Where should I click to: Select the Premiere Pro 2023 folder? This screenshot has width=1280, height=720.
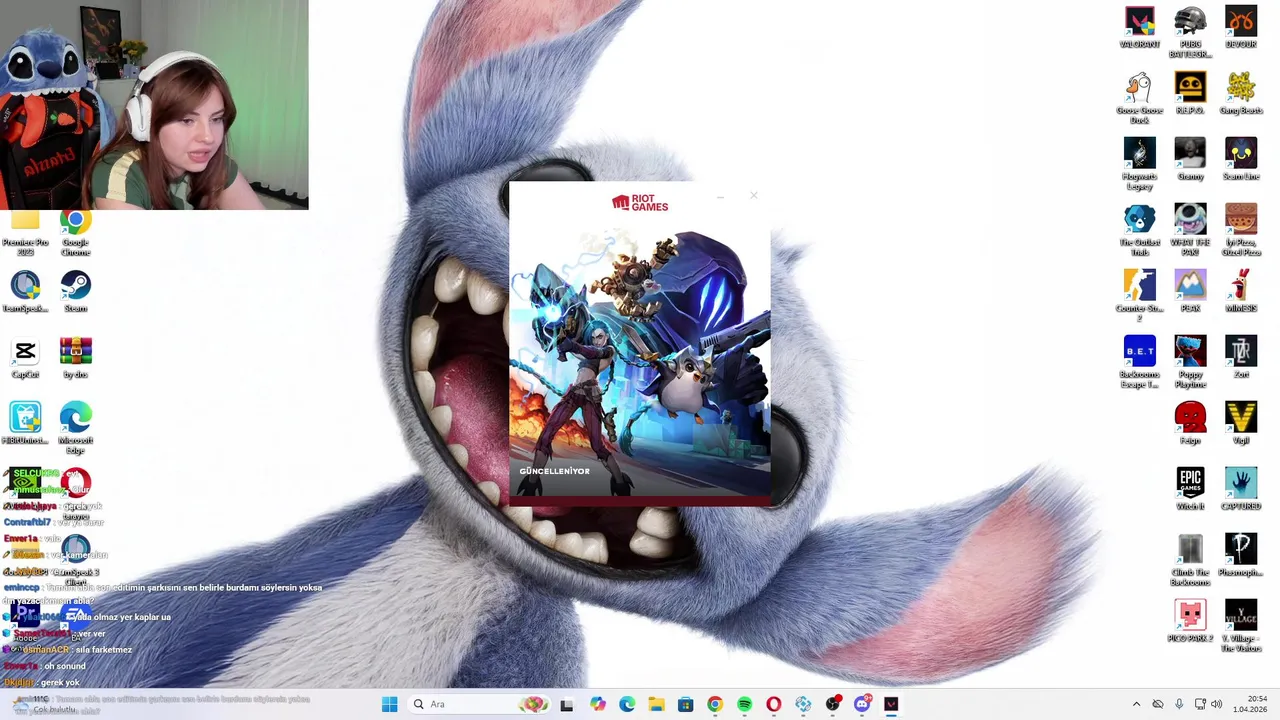(x=25, y=233)
